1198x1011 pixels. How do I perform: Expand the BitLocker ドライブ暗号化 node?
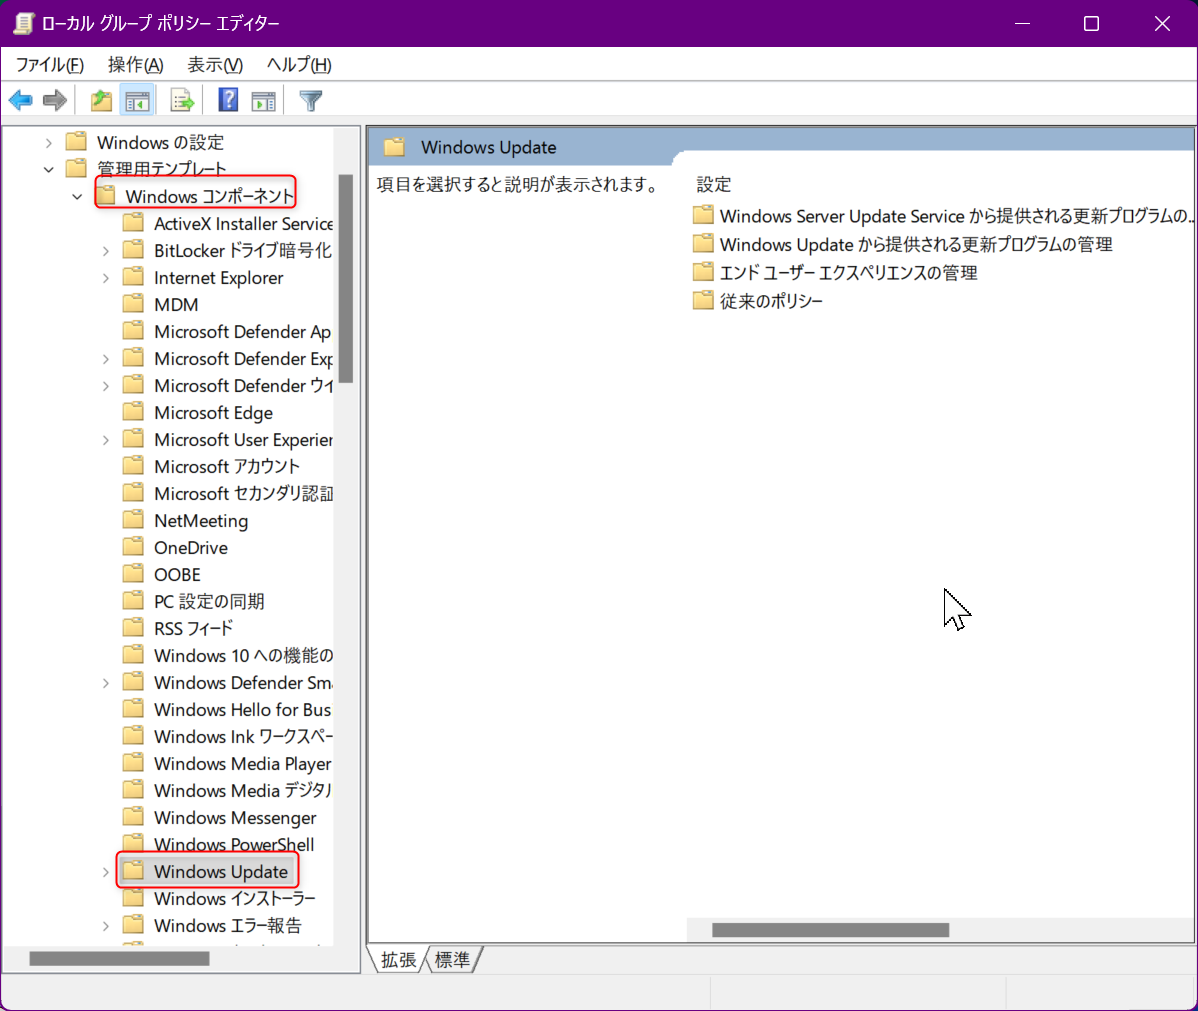click(106, 251)
